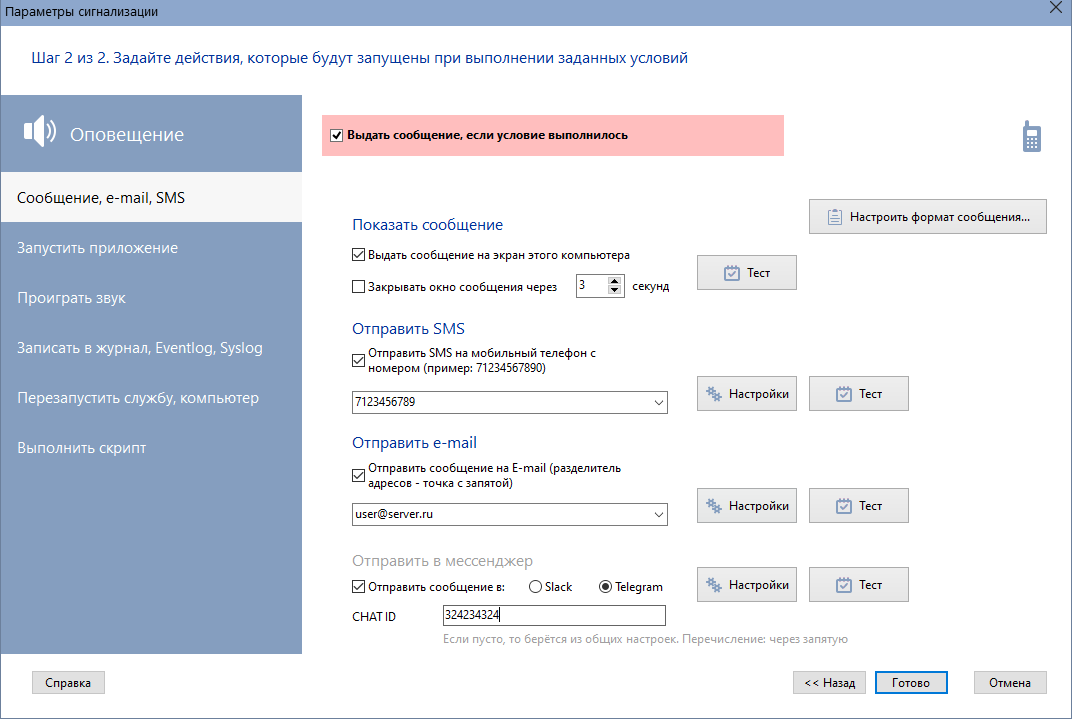Click the 'Показать сообщение' heading
This screenshot has height=719, width=1072.
pos(427,225)
